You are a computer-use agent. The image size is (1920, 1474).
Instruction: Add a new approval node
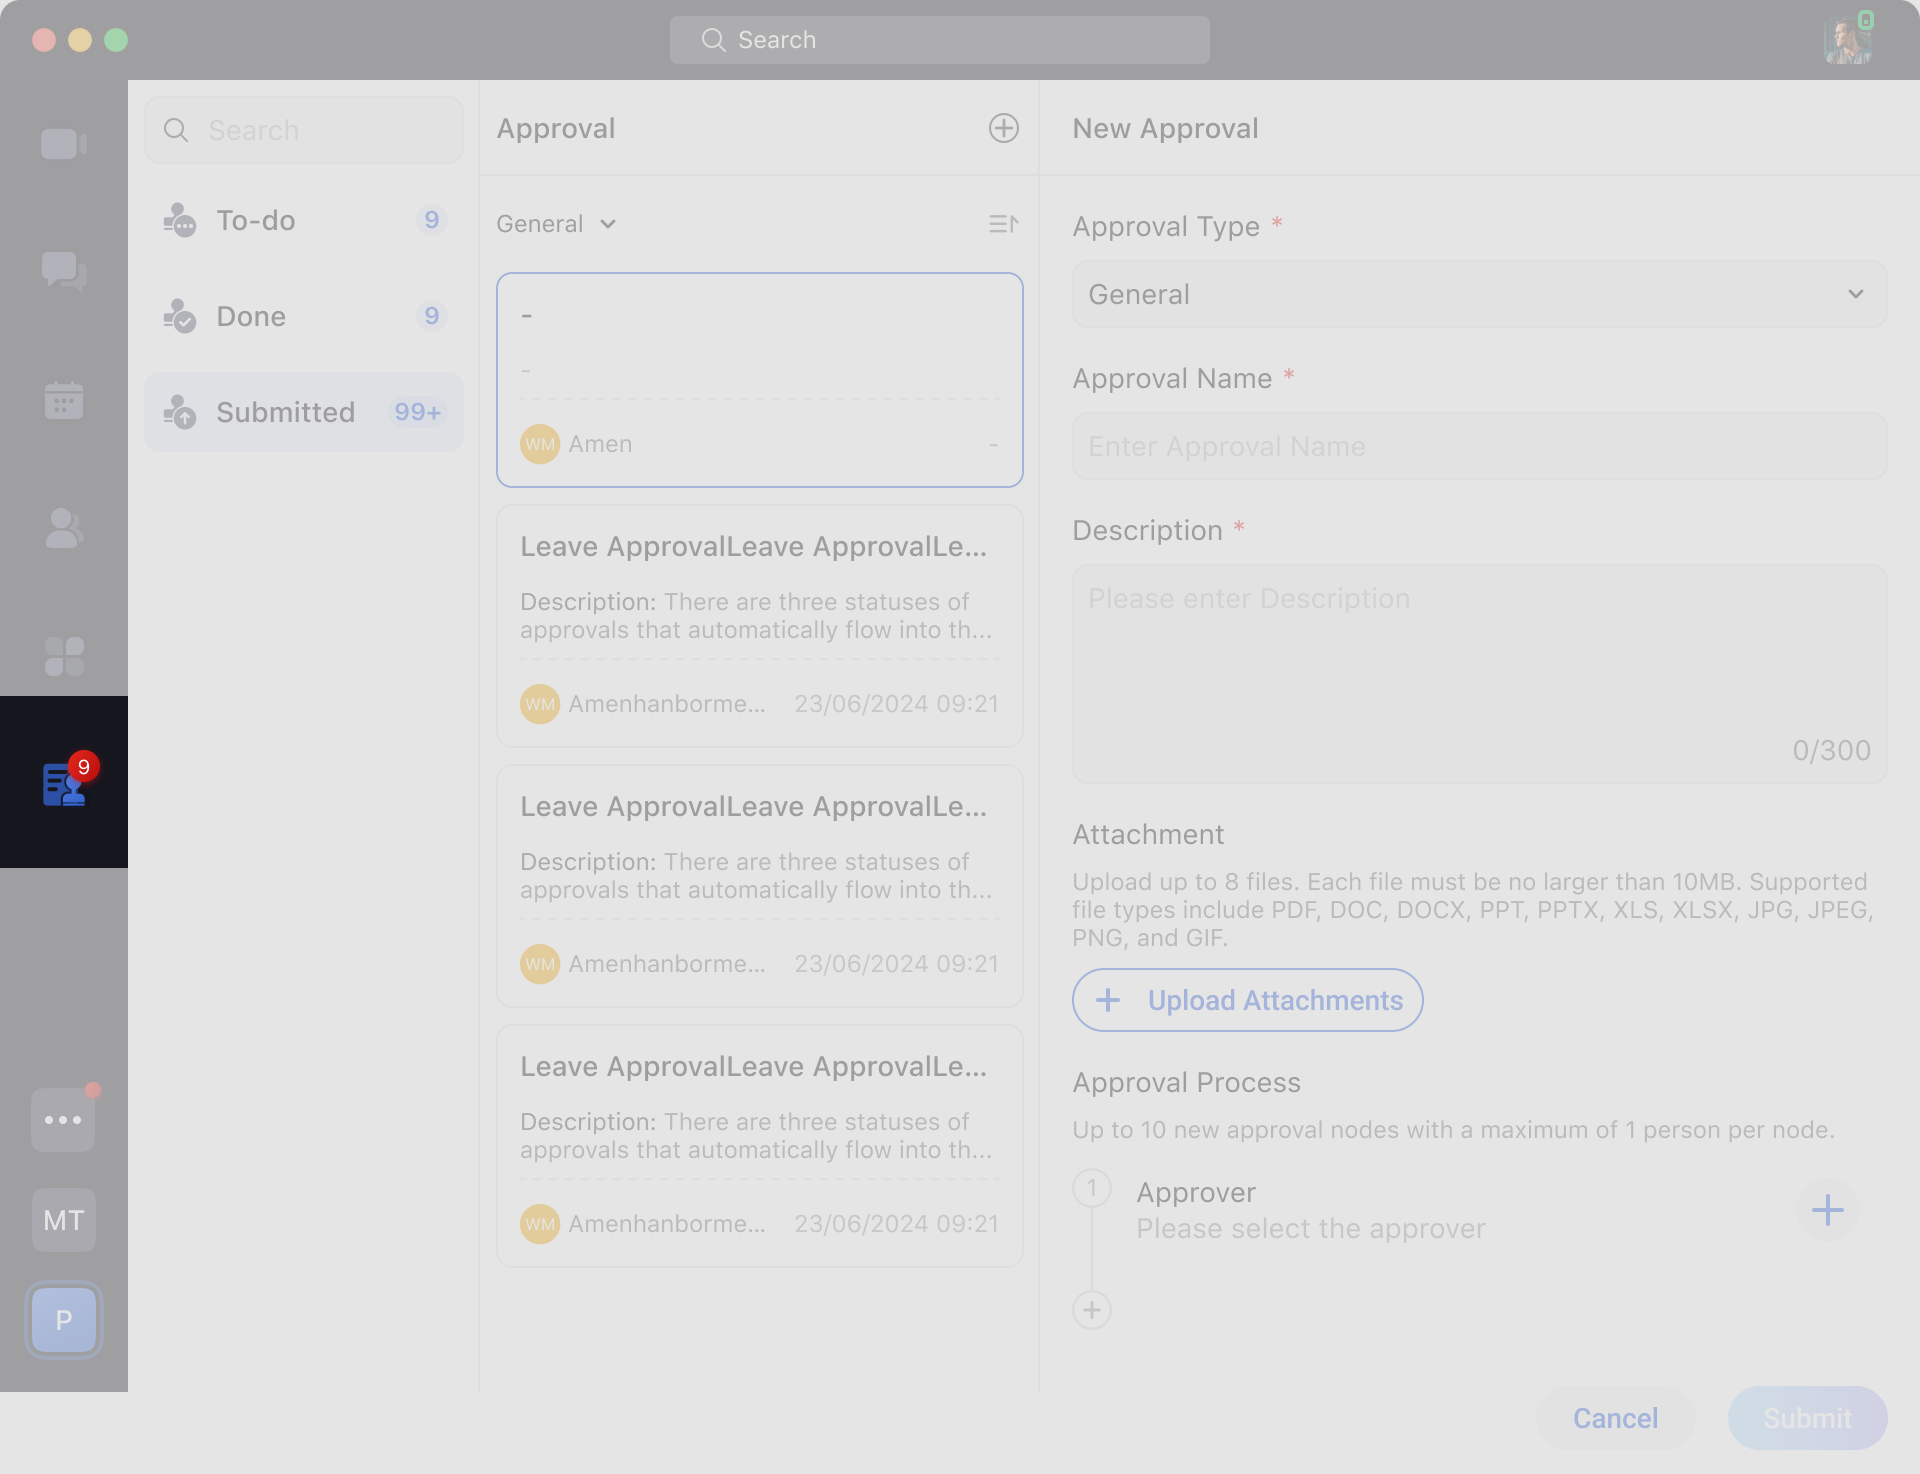pos(1092,1310)
